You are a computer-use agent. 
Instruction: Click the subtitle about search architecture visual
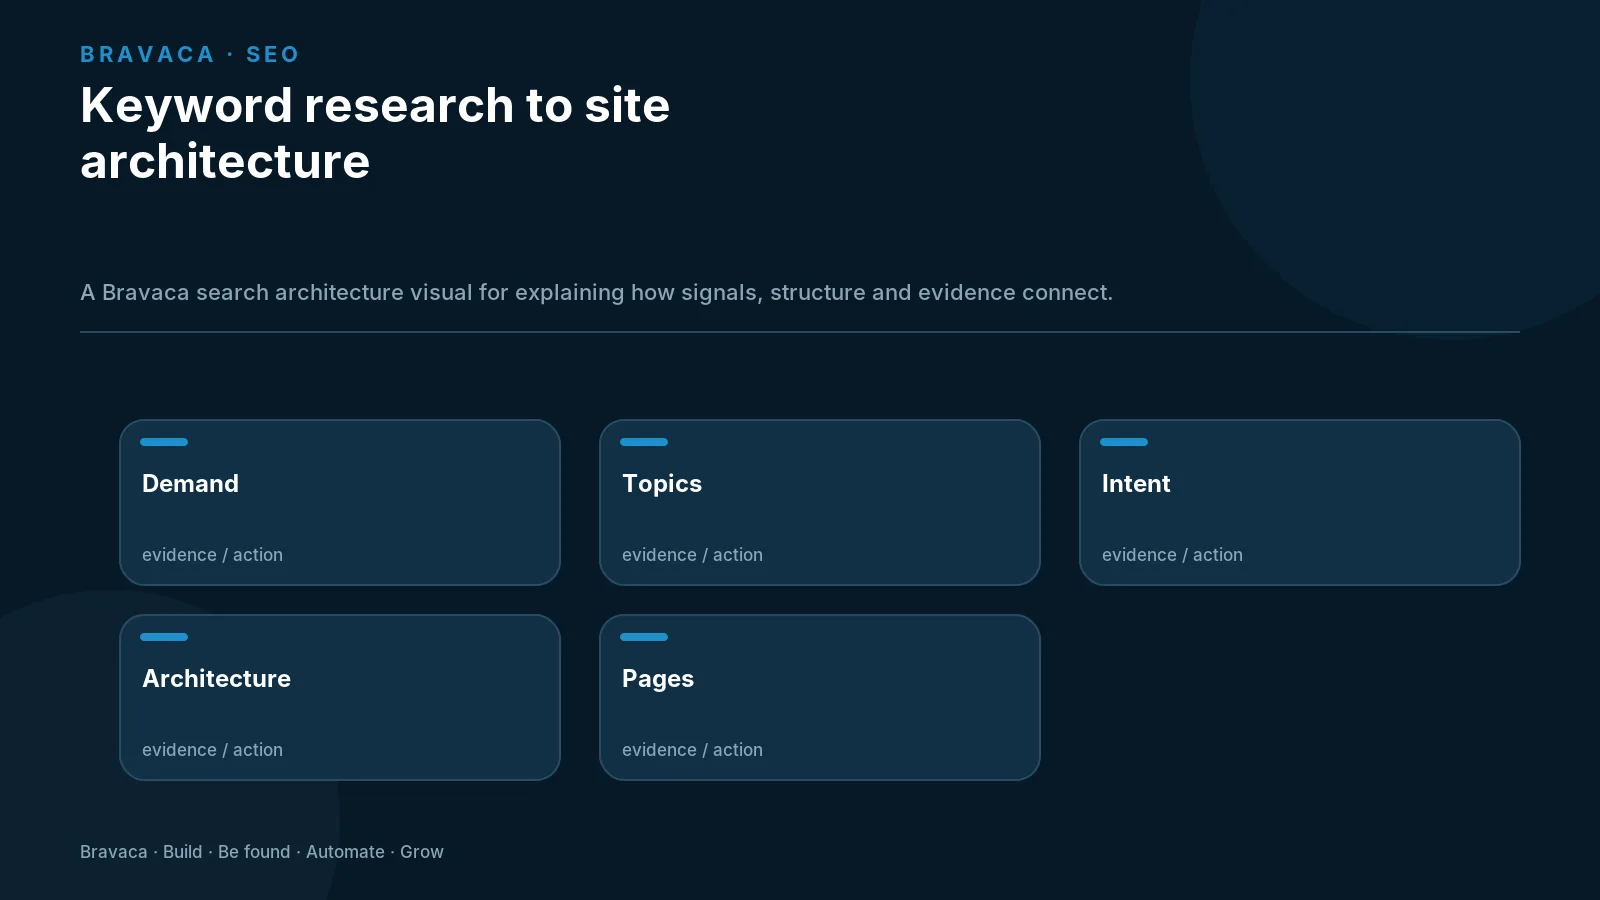[596, 292]
